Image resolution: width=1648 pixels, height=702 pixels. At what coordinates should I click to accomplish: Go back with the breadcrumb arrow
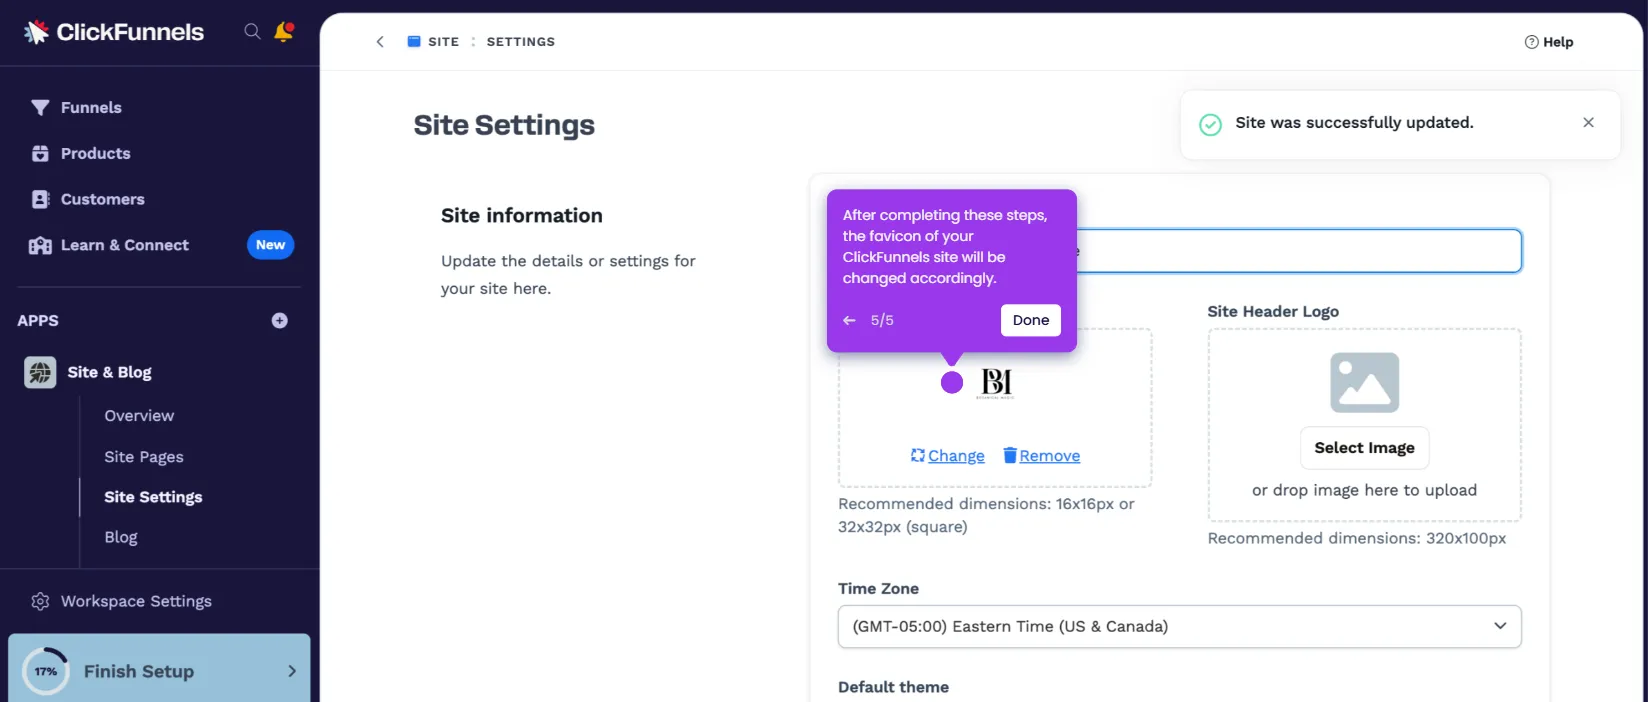point(380,41)
